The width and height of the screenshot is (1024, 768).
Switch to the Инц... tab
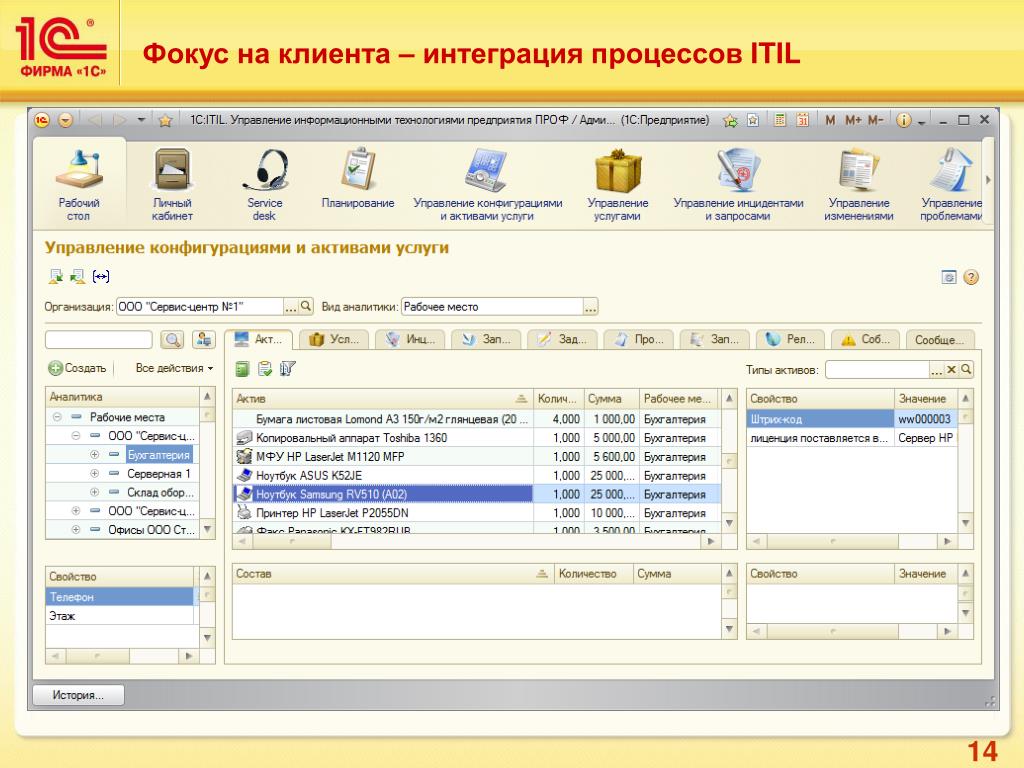[411, 340]
